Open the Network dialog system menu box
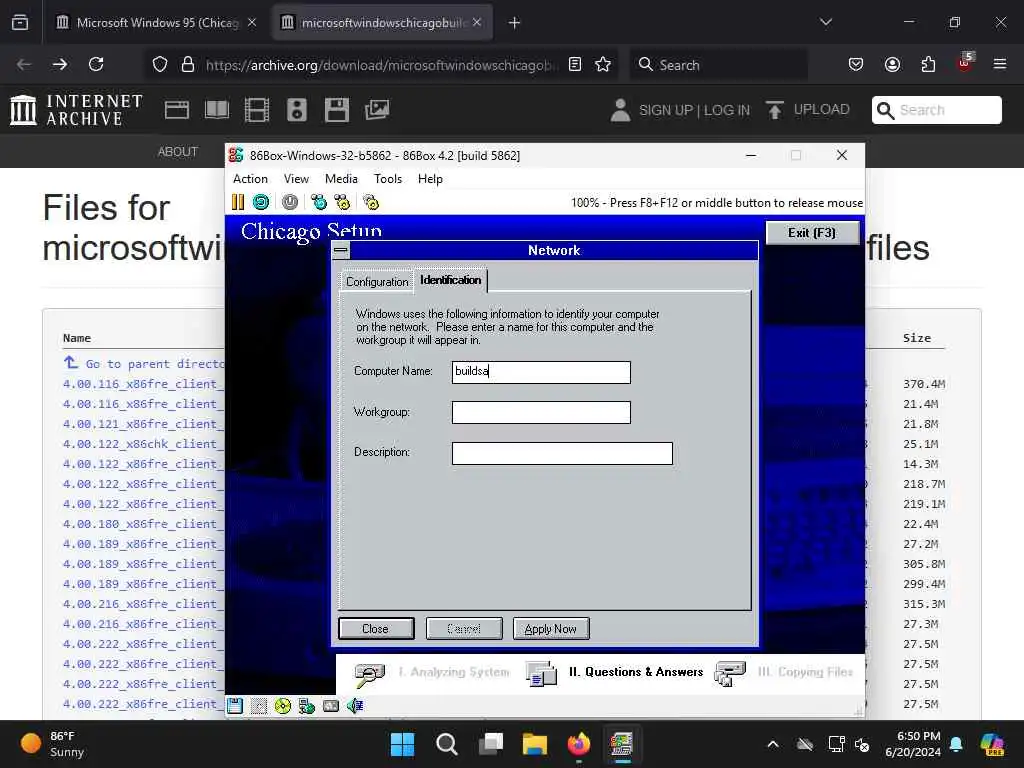 [341, 250]
